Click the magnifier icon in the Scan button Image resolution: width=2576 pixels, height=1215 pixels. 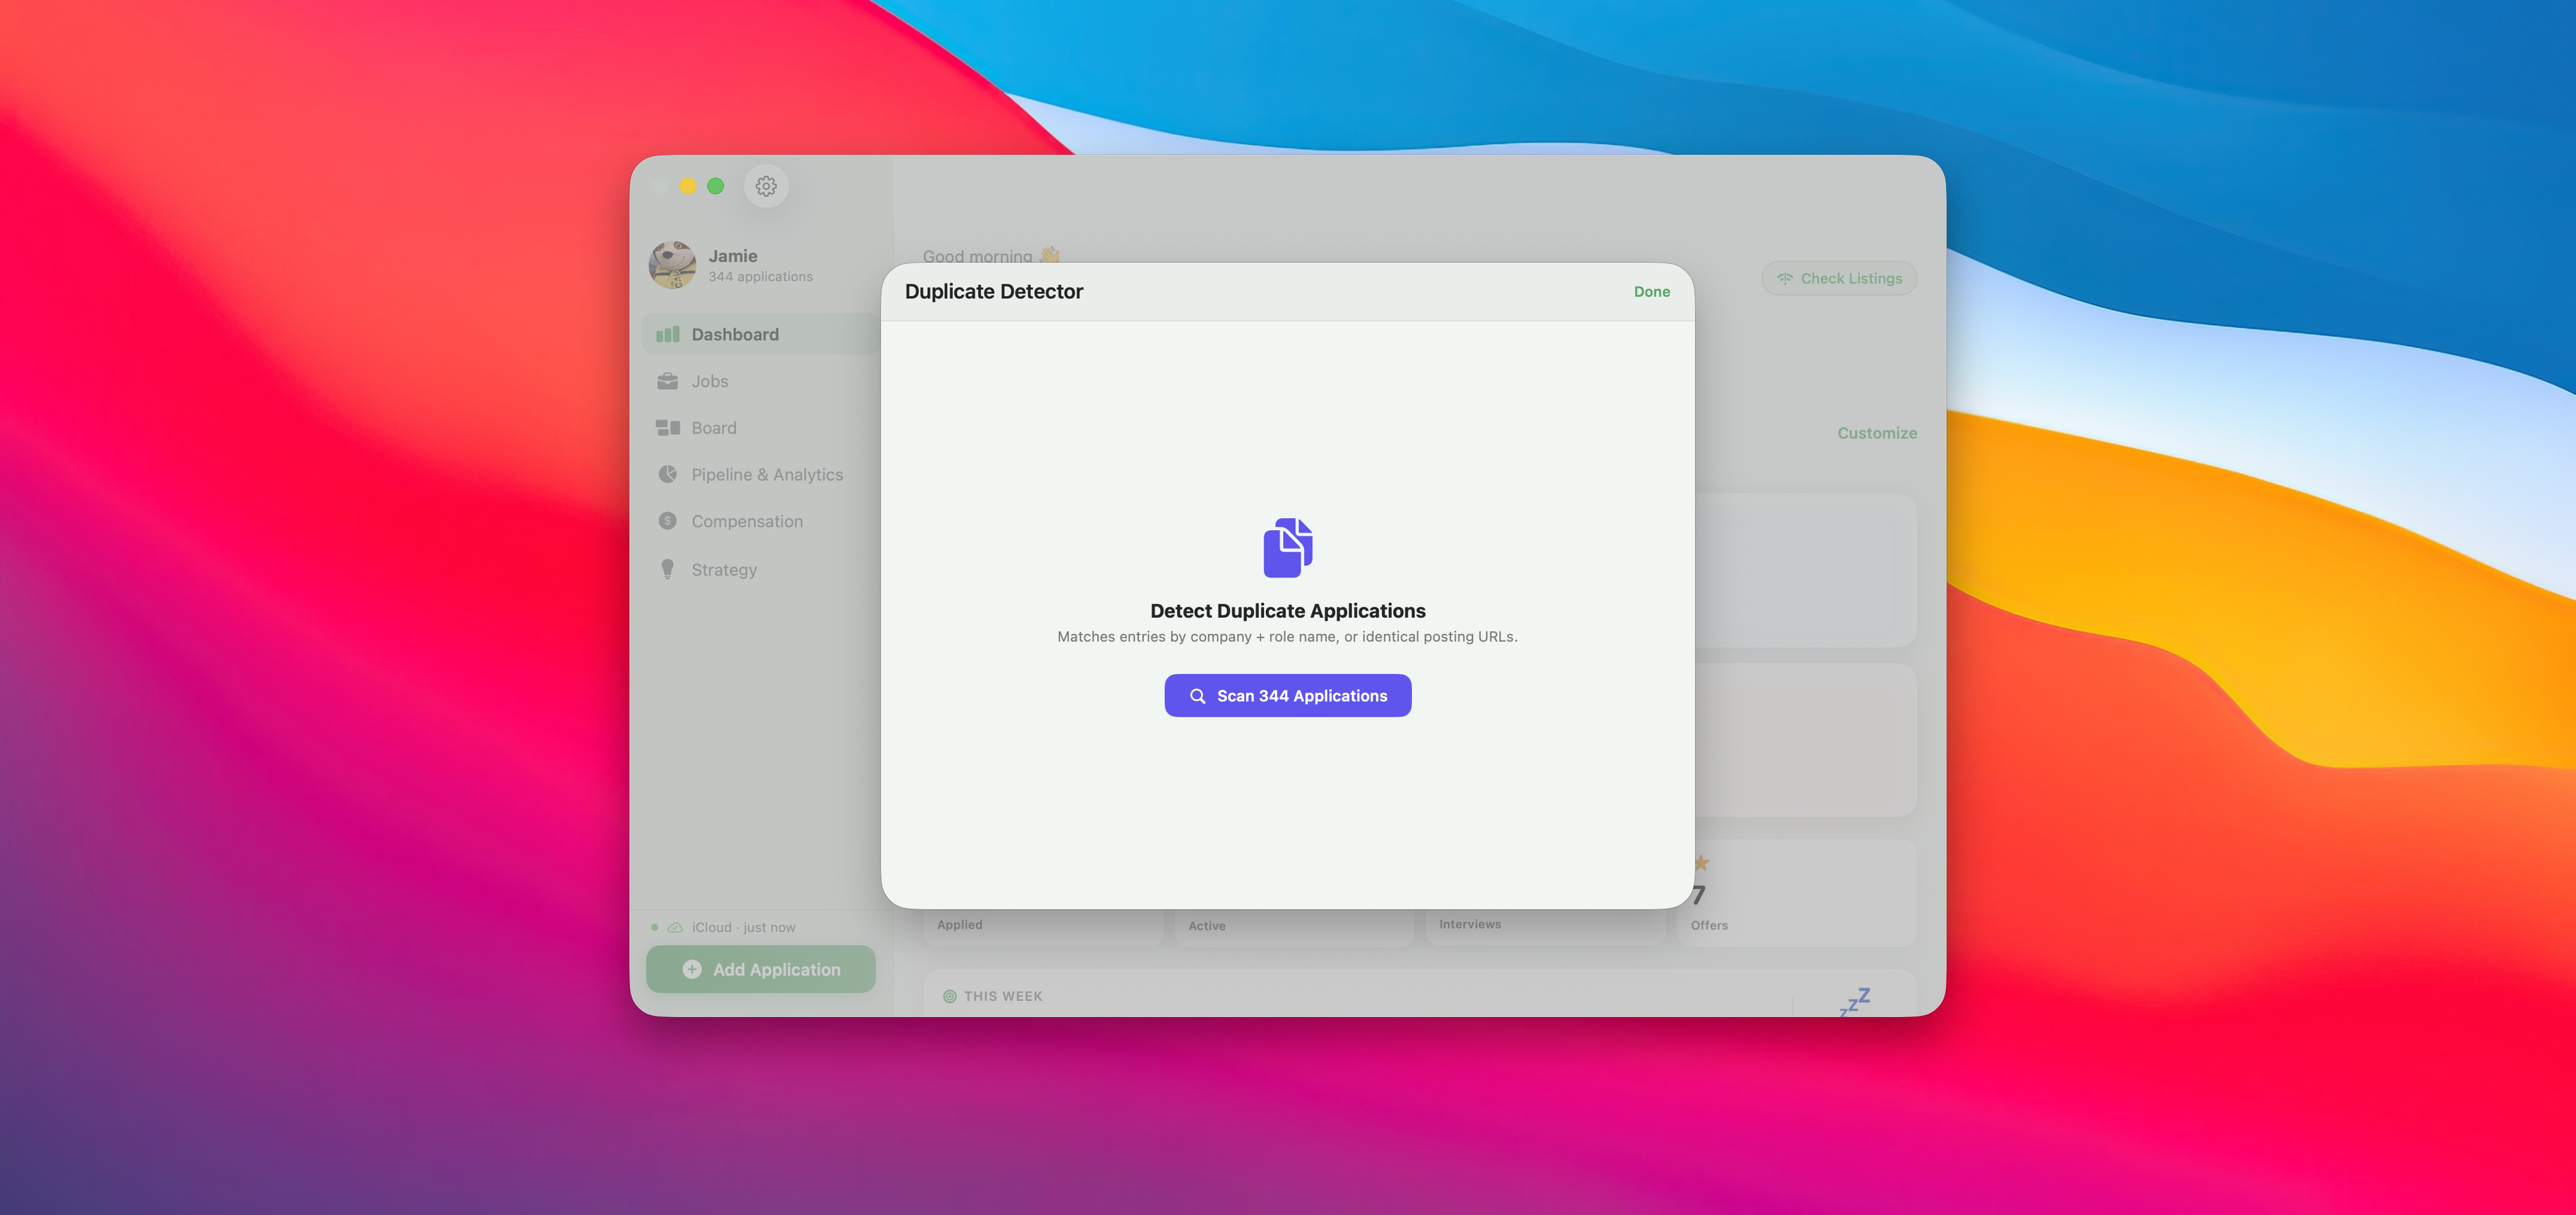pyautogui.click(x=1197, y=696)
